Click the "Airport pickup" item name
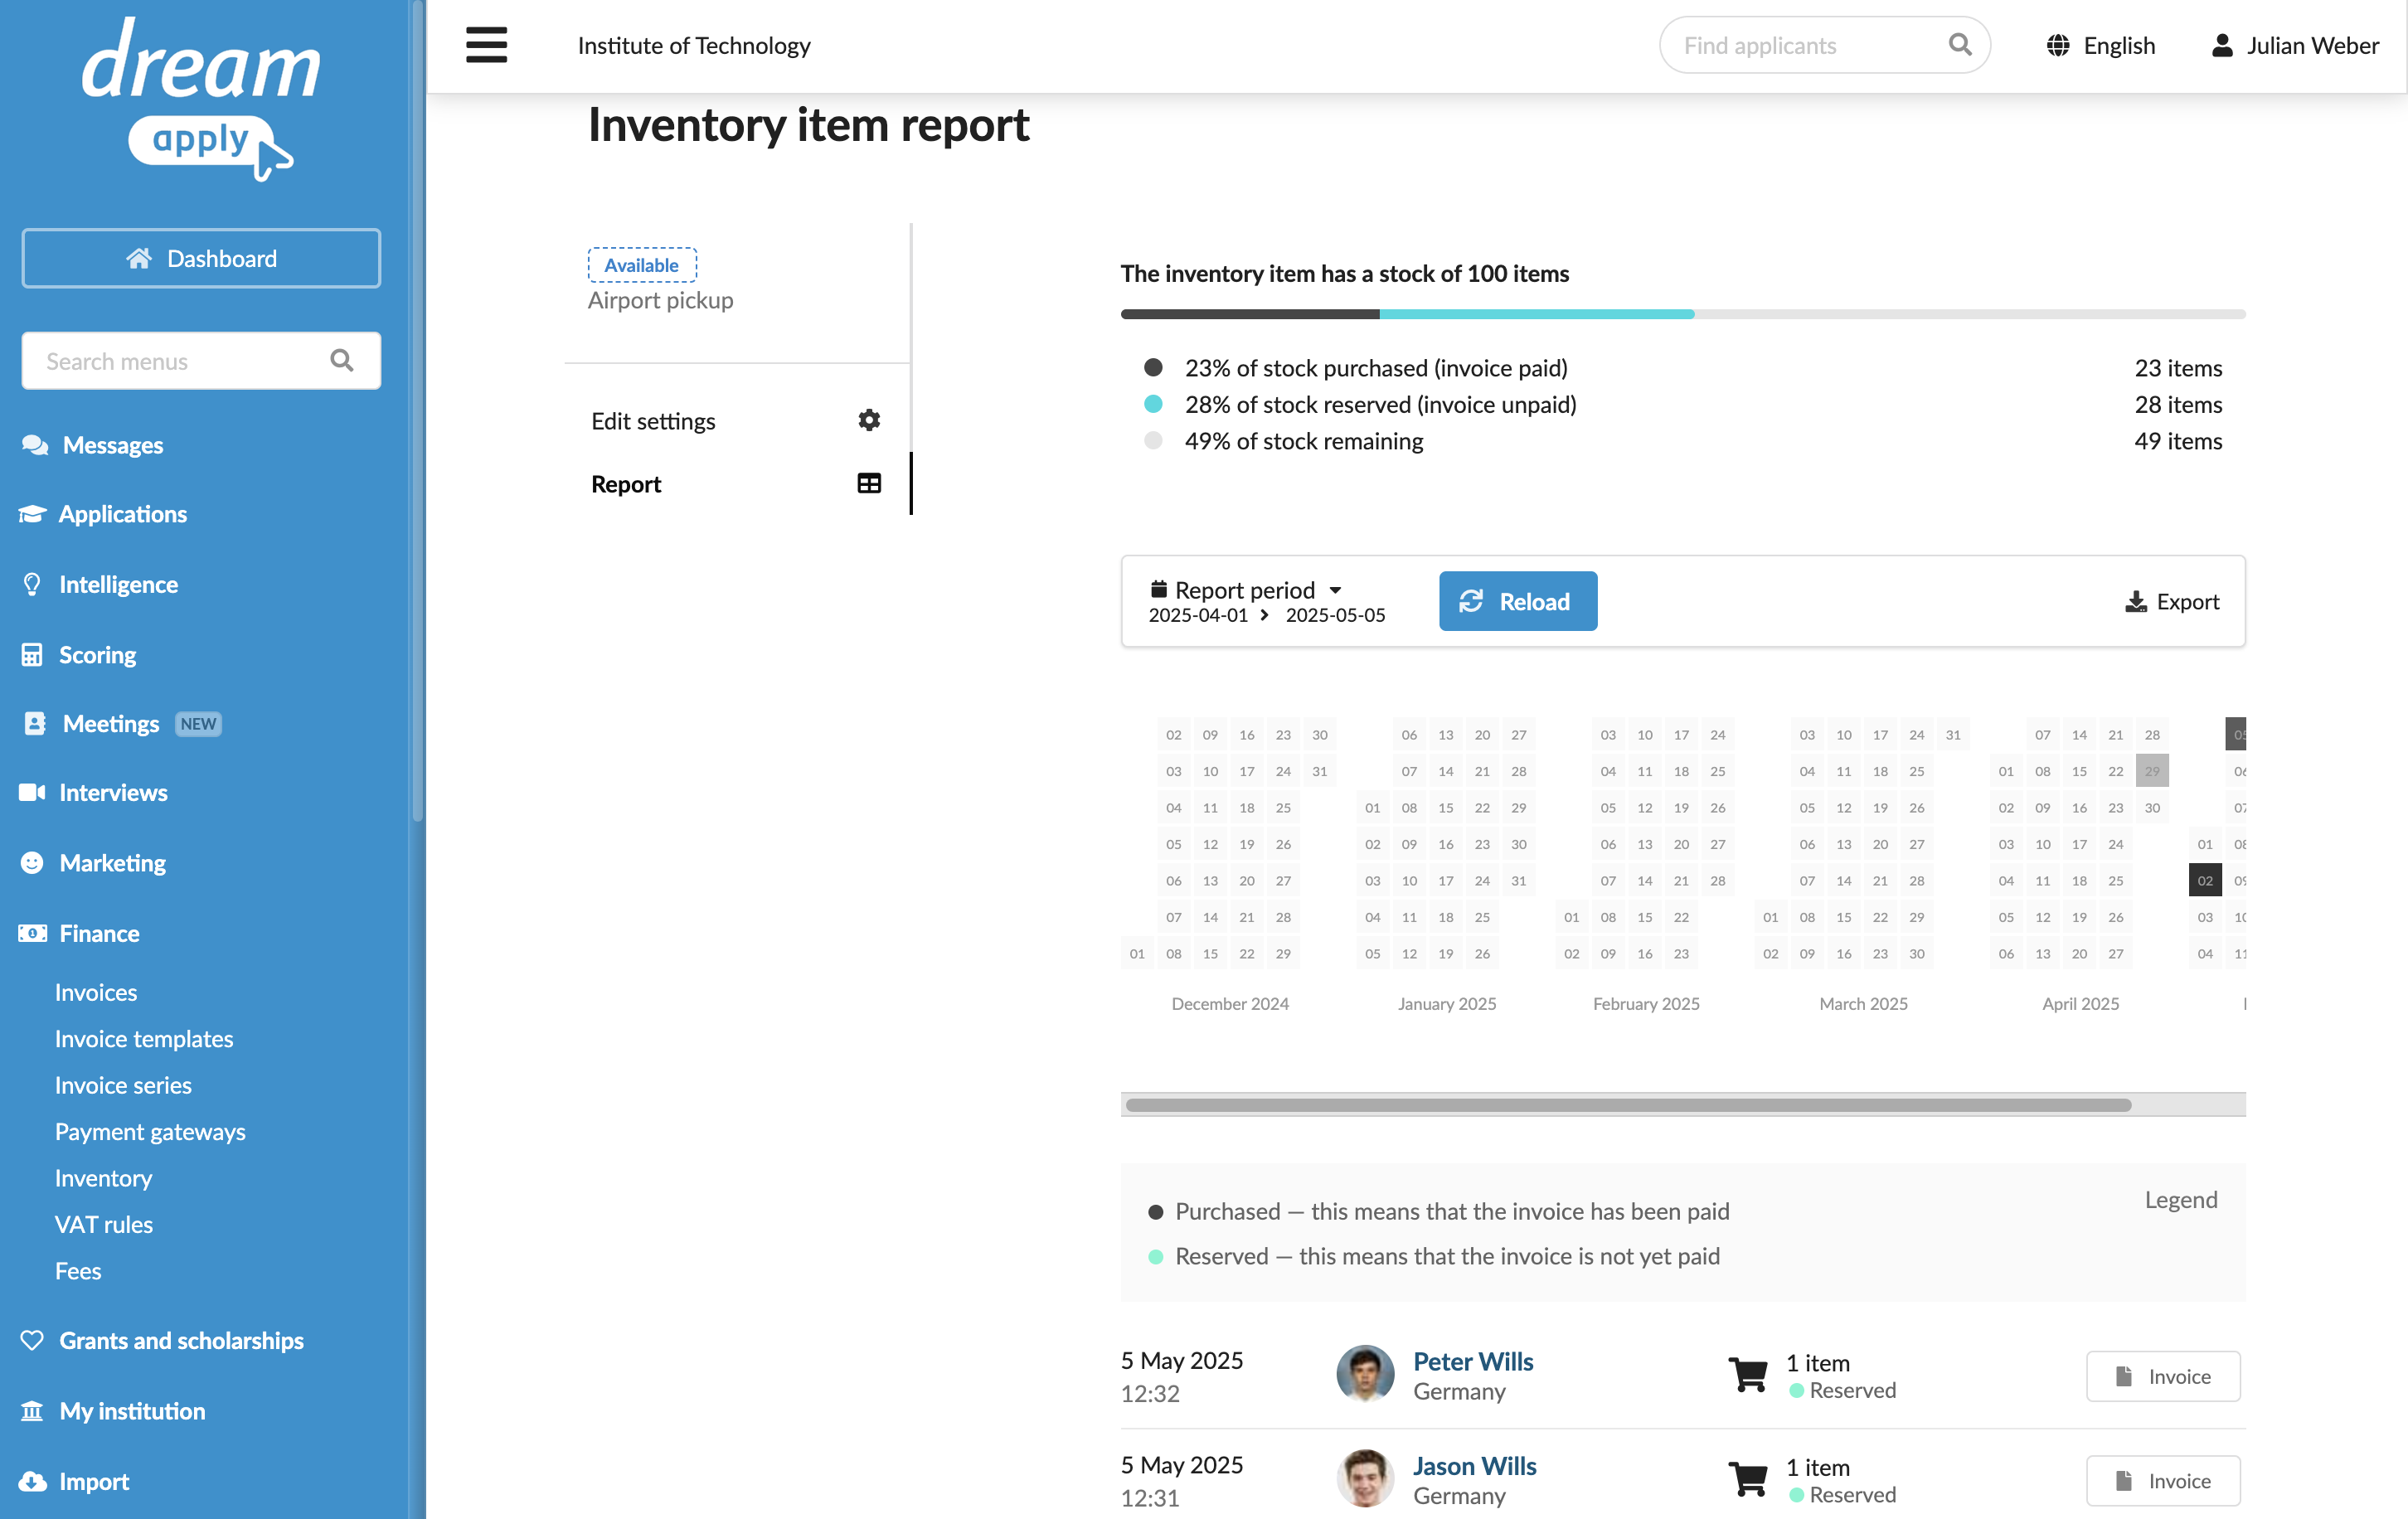This screenshot has height=1519, width=2408. tap(660, 301)
